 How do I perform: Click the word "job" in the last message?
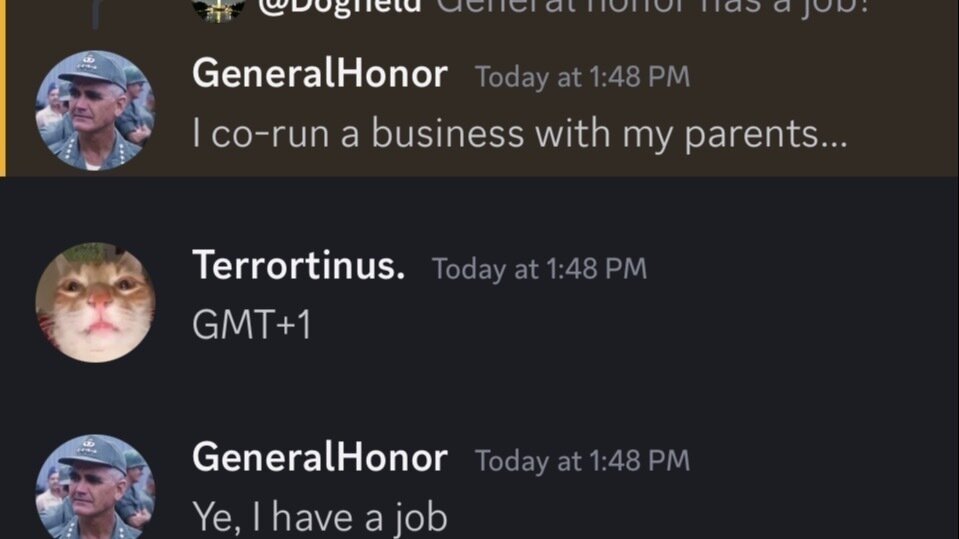click(421, 517)
